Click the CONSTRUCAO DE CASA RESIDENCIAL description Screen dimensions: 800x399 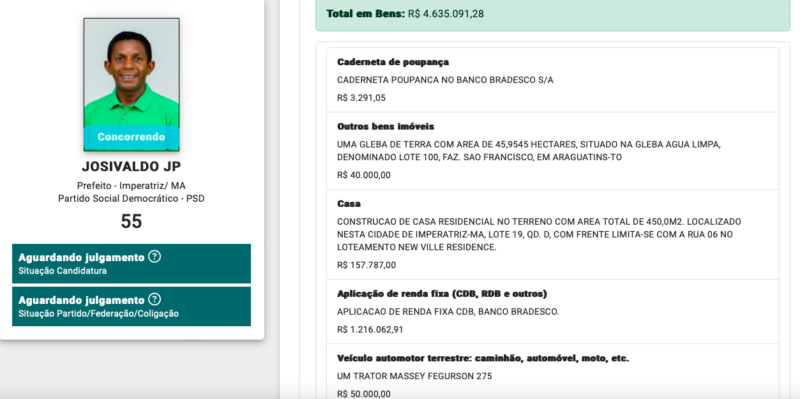point(539,235)
